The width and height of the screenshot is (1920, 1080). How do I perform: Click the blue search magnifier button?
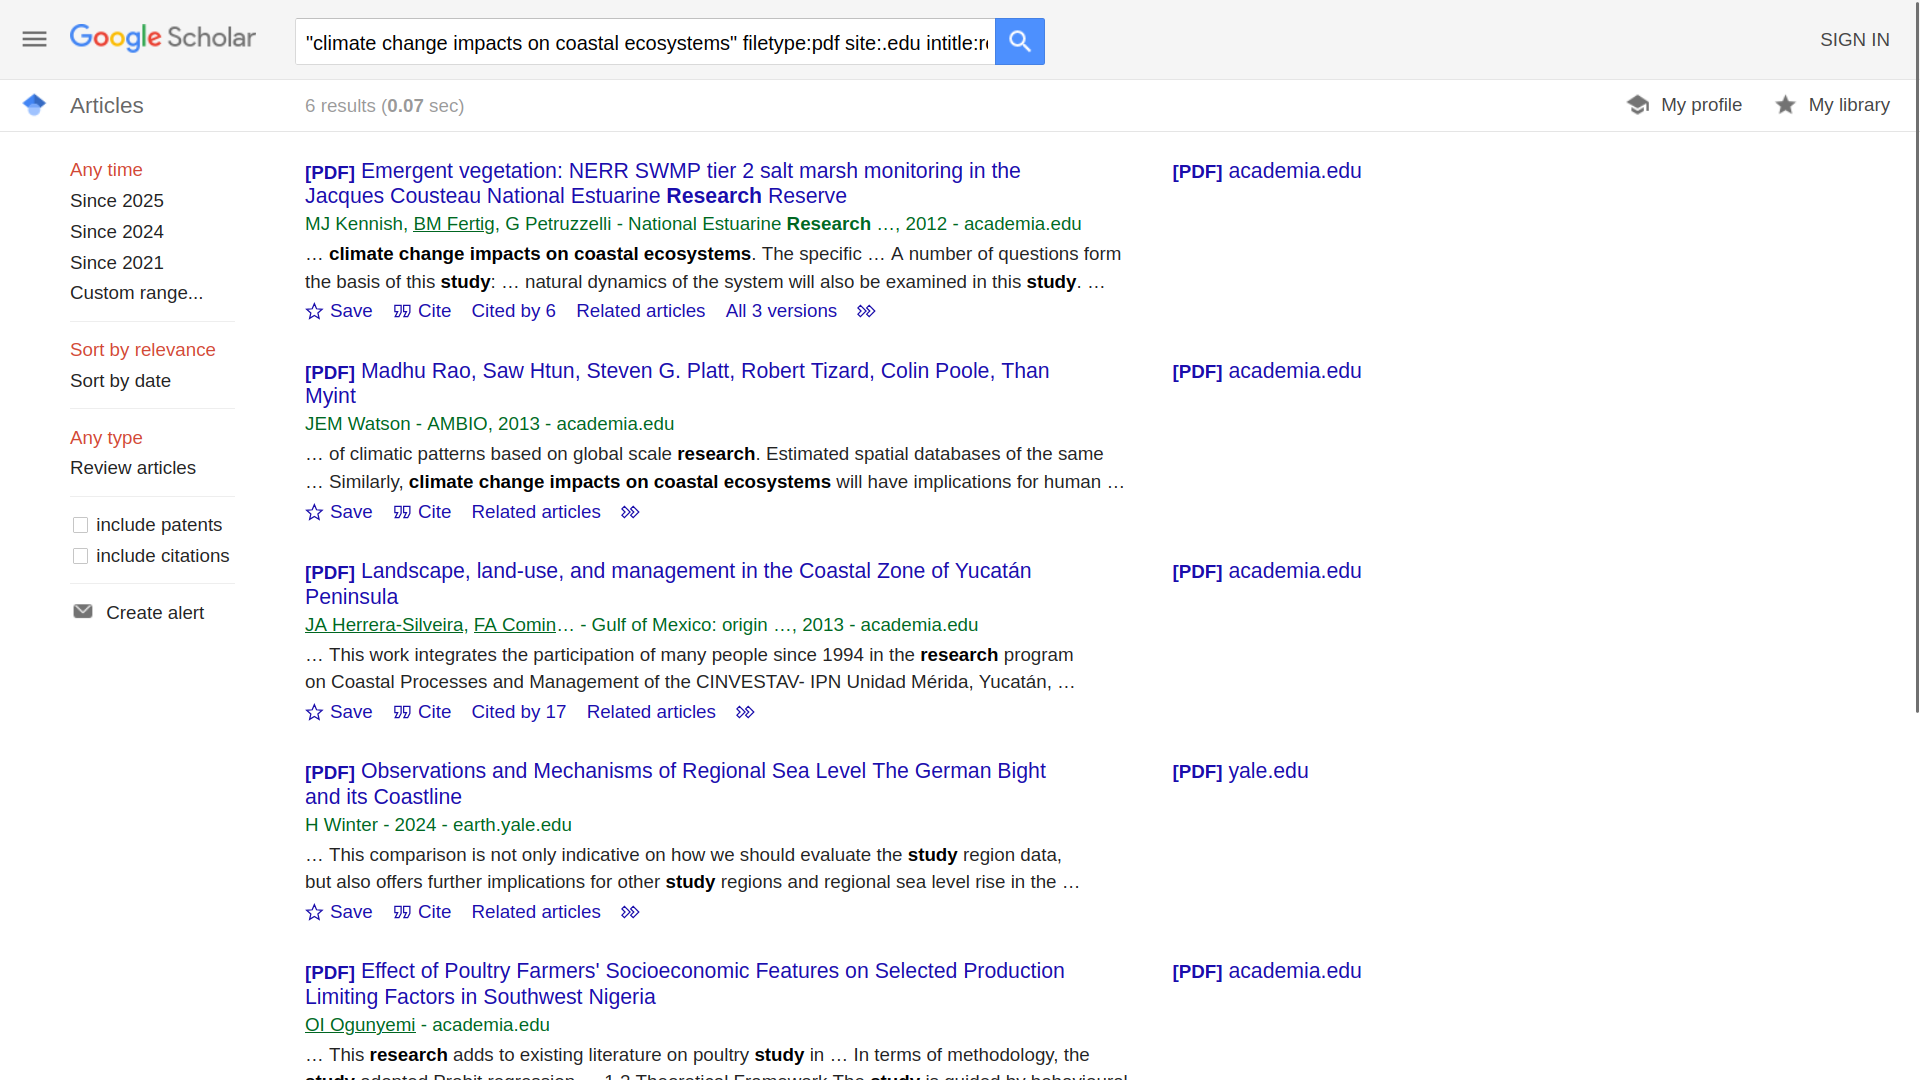pyautogui.click(x=1019, y=41)
